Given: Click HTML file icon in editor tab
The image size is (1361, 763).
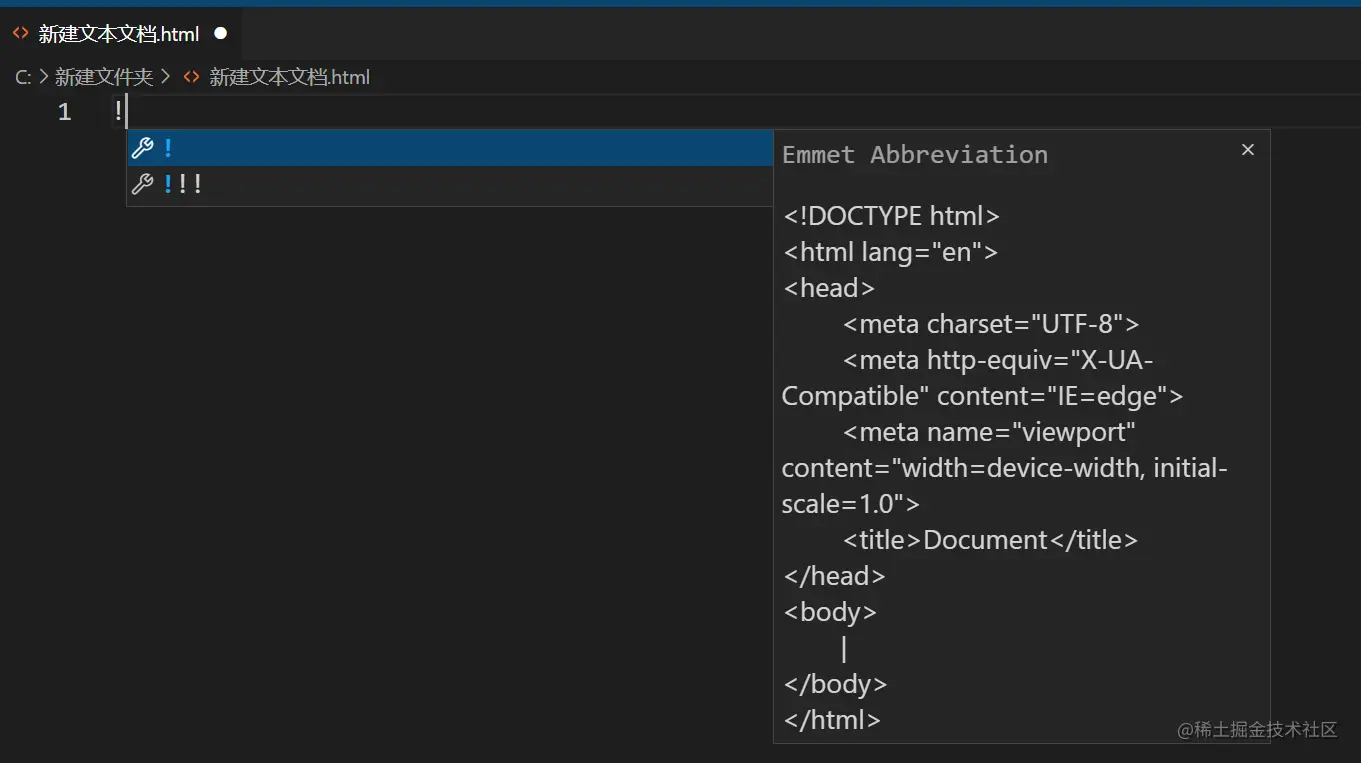Looking at the screenshot, I should [x=20, y=33].
